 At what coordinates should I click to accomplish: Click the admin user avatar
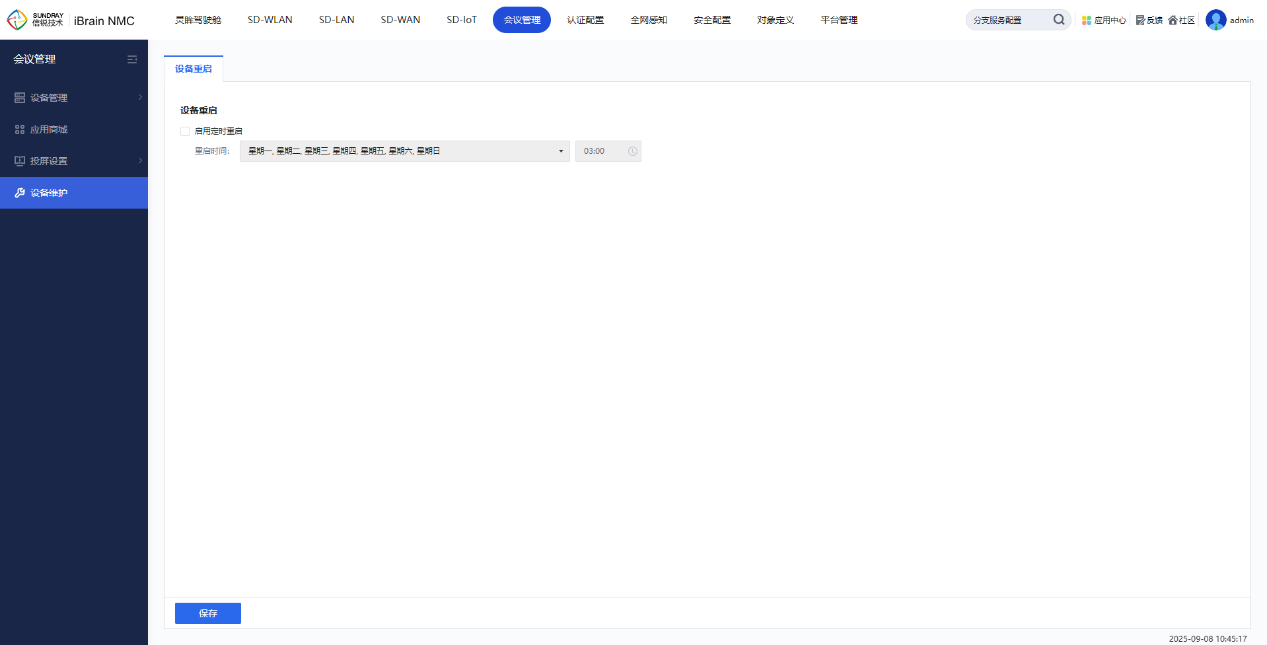[x=1216, y=20]
